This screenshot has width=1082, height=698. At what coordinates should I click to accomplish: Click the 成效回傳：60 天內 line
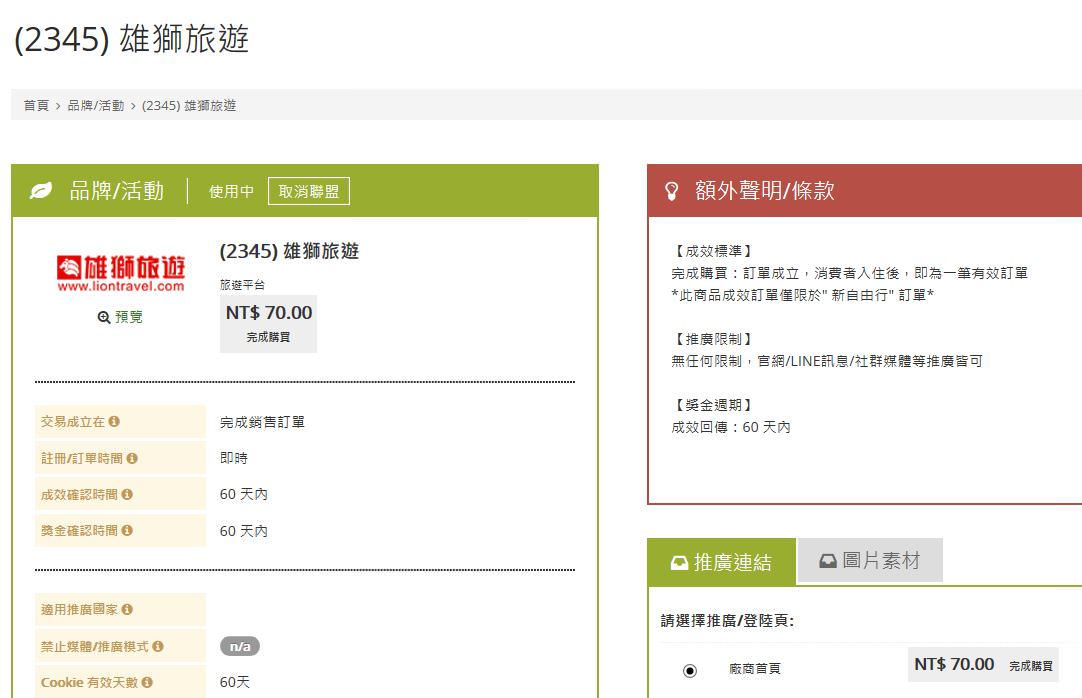coord(731,428)
